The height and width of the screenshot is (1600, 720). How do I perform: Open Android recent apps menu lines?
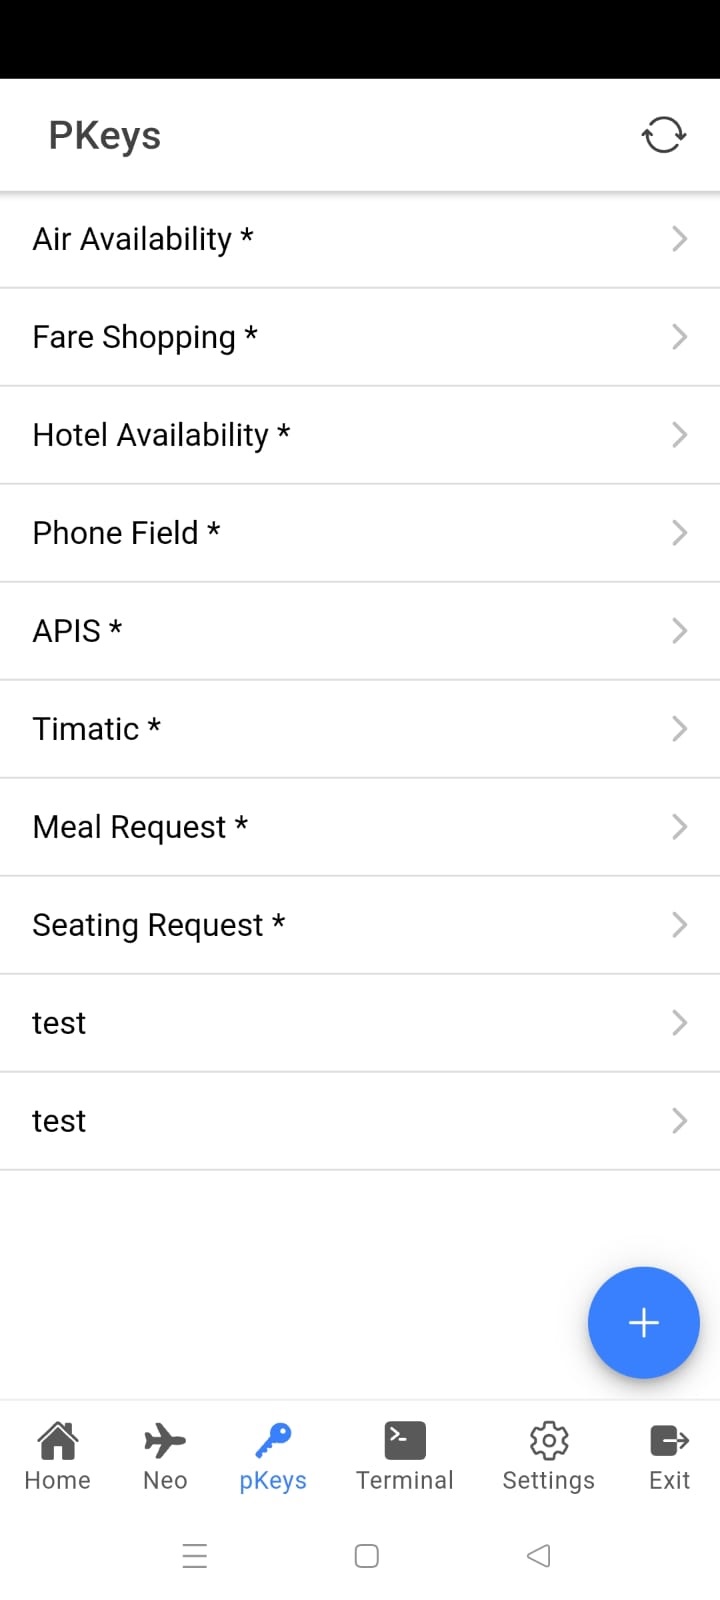tap(195, 1556)
